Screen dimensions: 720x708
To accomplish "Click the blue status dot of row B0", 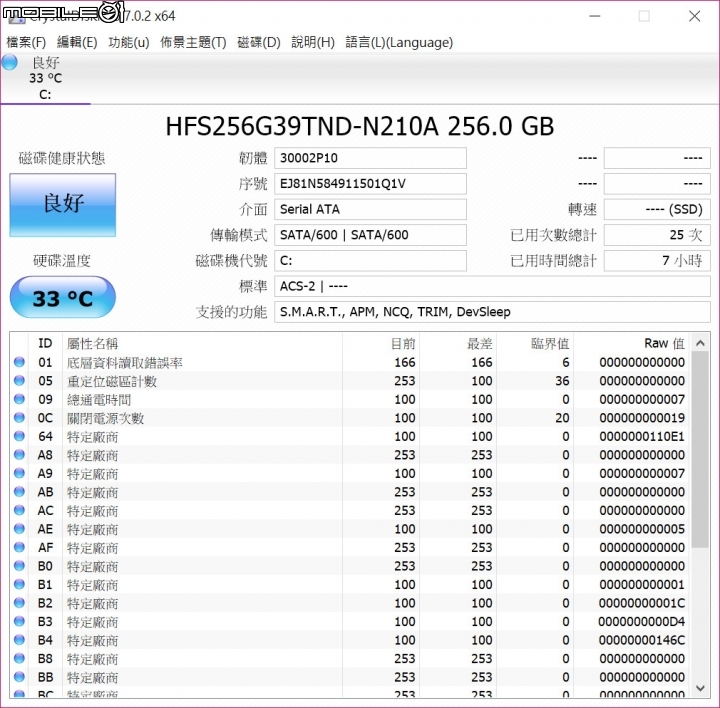I will point(19,565).
